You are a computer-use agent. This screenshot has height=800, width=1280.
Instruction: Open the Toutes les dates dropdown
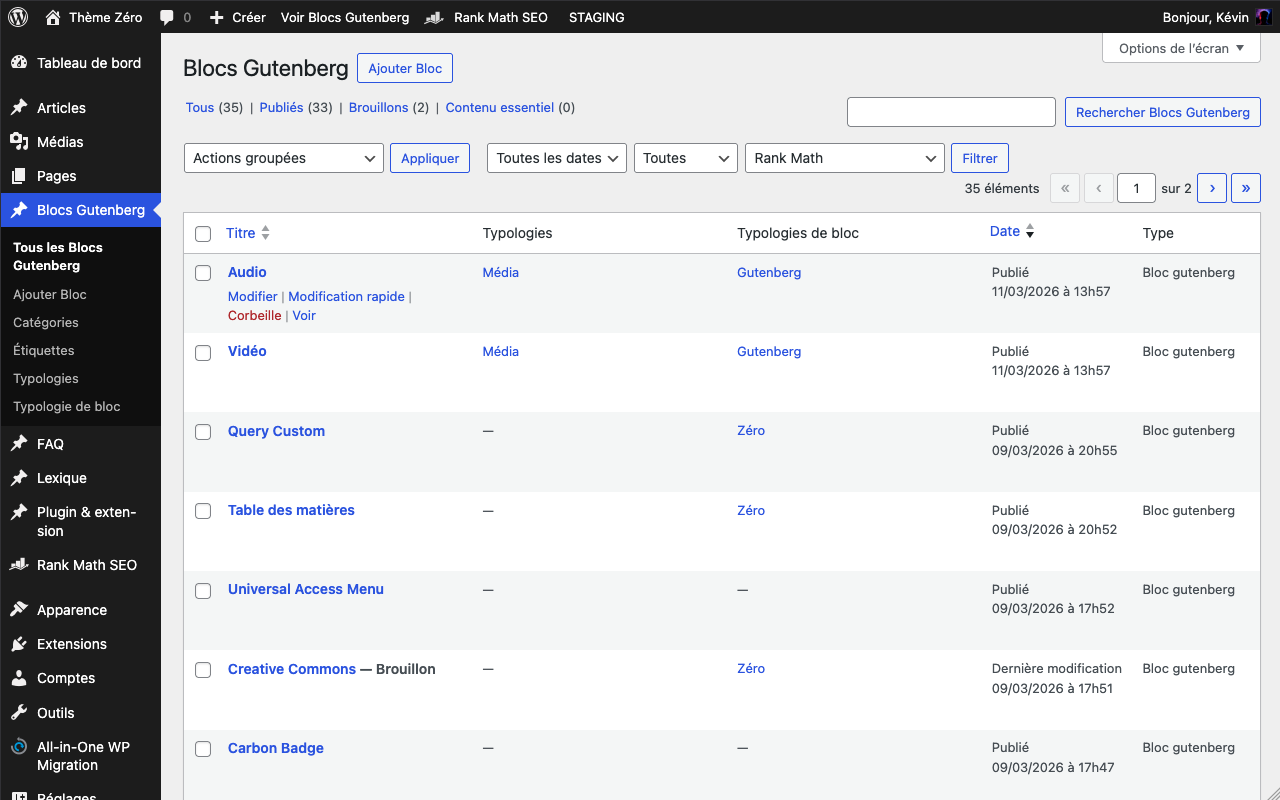[556, 158]
